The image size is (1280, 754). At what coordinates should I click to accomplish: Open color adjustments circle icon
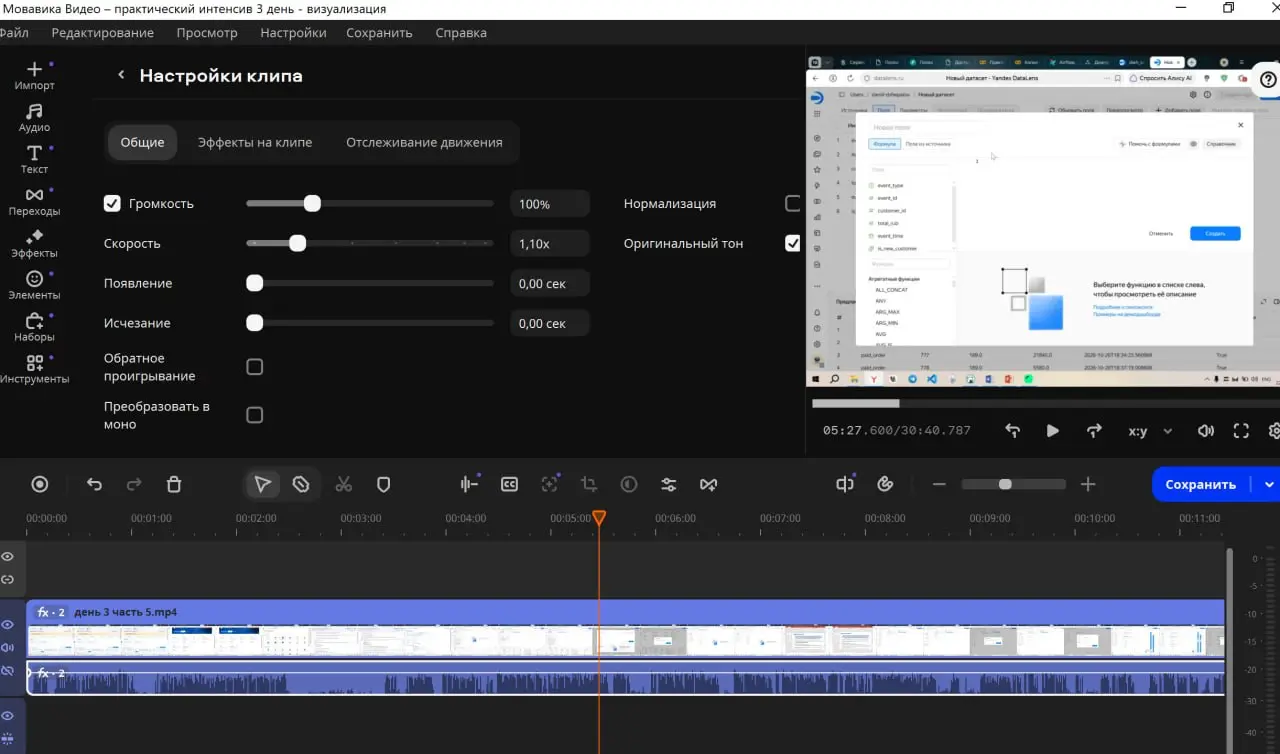click(x=629, y=484)
